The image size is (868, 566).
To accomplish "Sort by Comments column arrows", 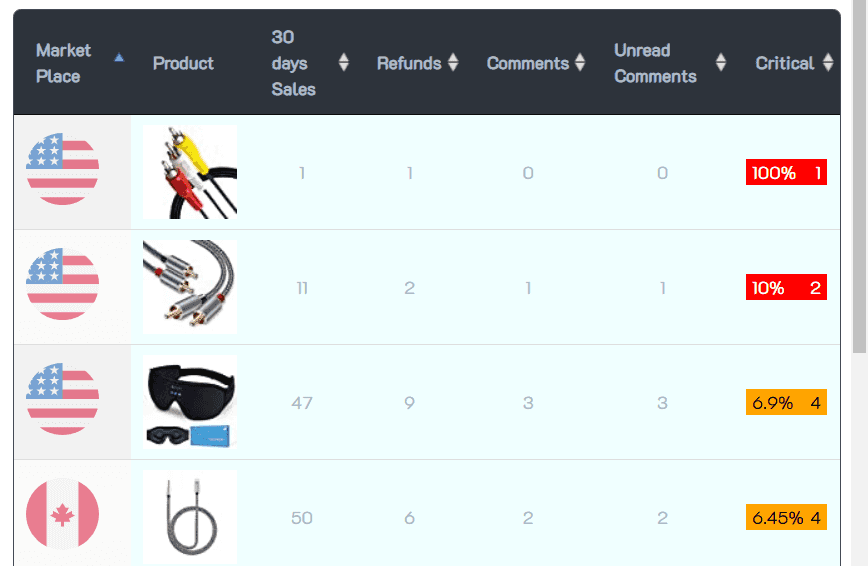I will pos(577,63).
